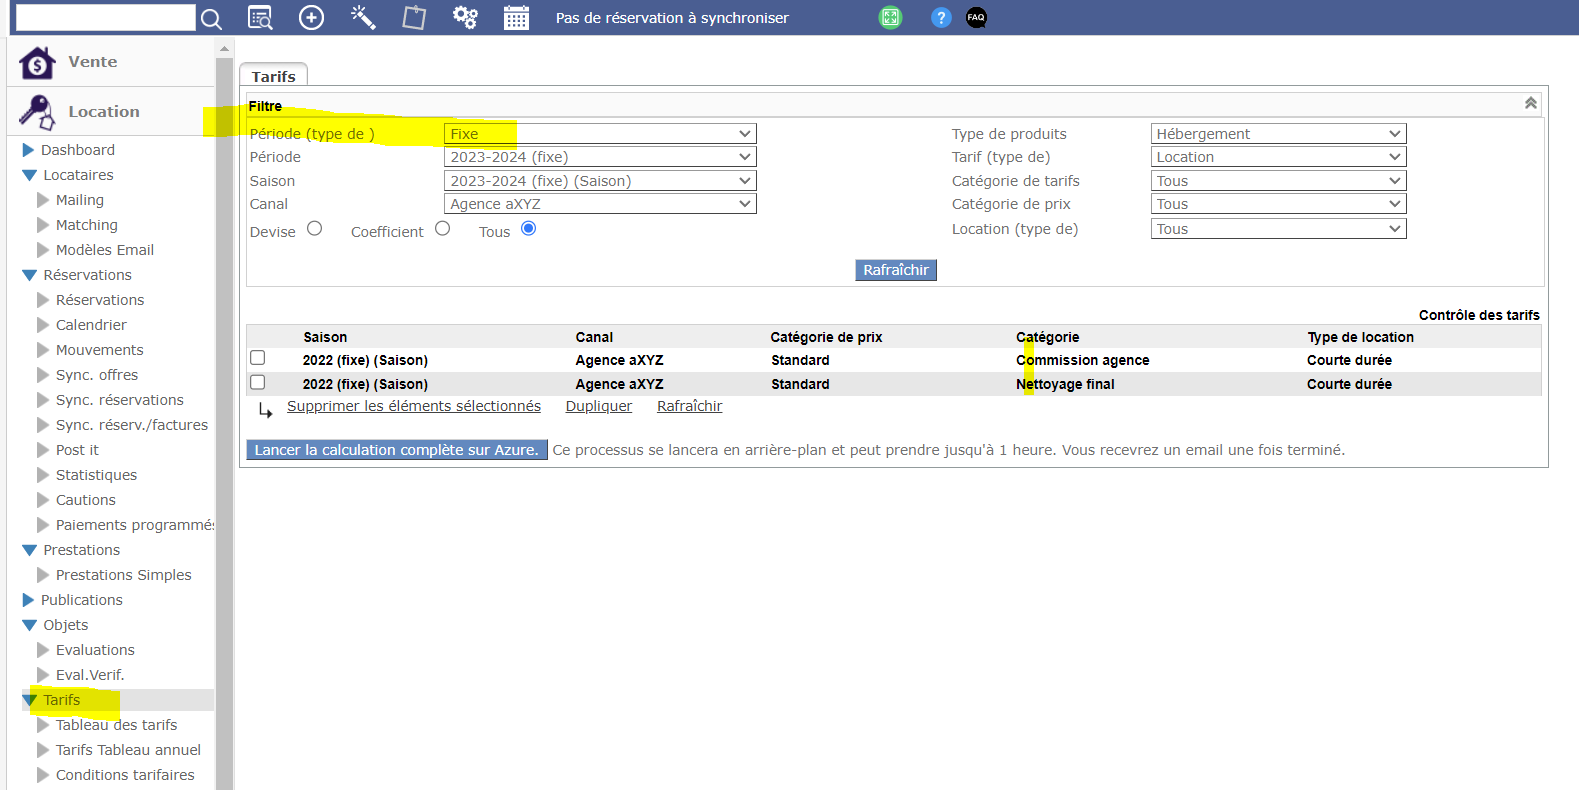Click the magnifying glass search icon

(x=211, y=19)
